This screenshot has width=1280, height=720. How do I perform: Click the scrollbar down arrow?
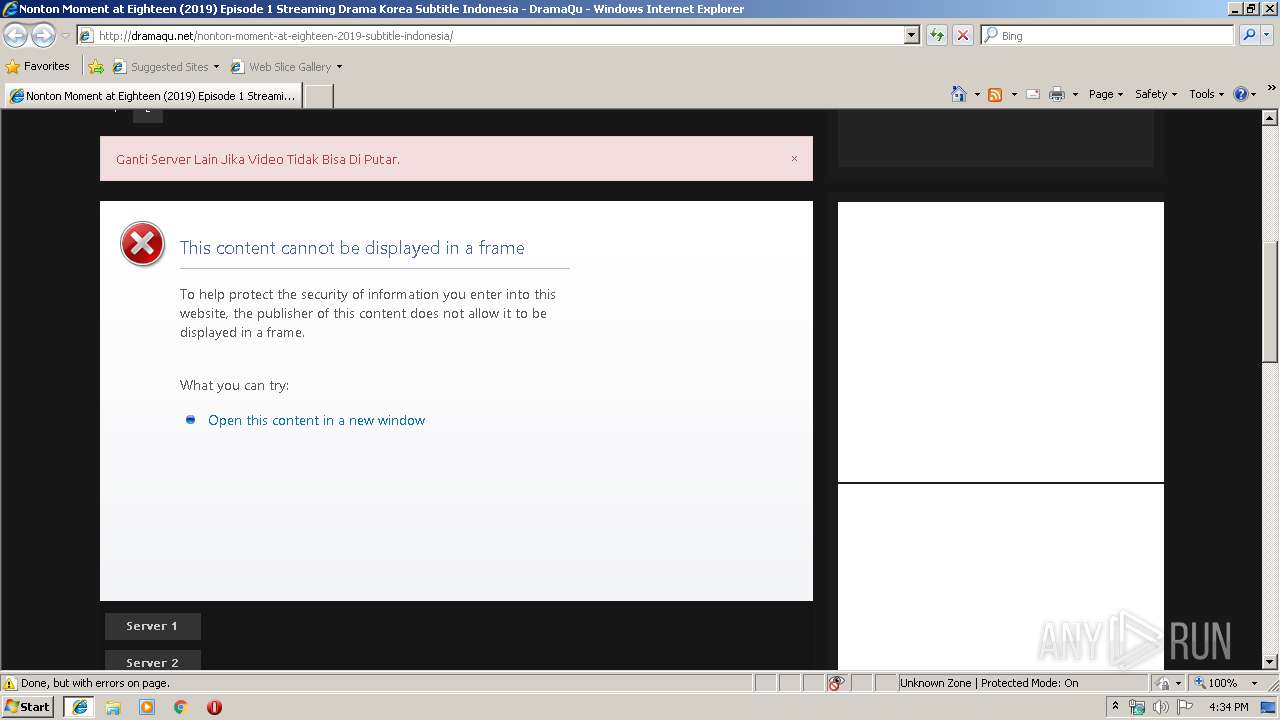pyautogui.click(x=1270, y=661)
